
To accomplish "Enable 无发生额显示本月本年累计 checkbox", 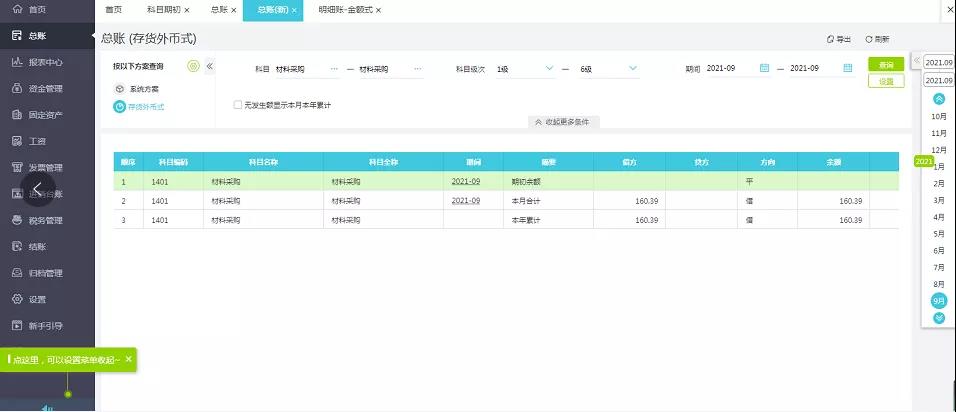I will [x=237, y=104].
